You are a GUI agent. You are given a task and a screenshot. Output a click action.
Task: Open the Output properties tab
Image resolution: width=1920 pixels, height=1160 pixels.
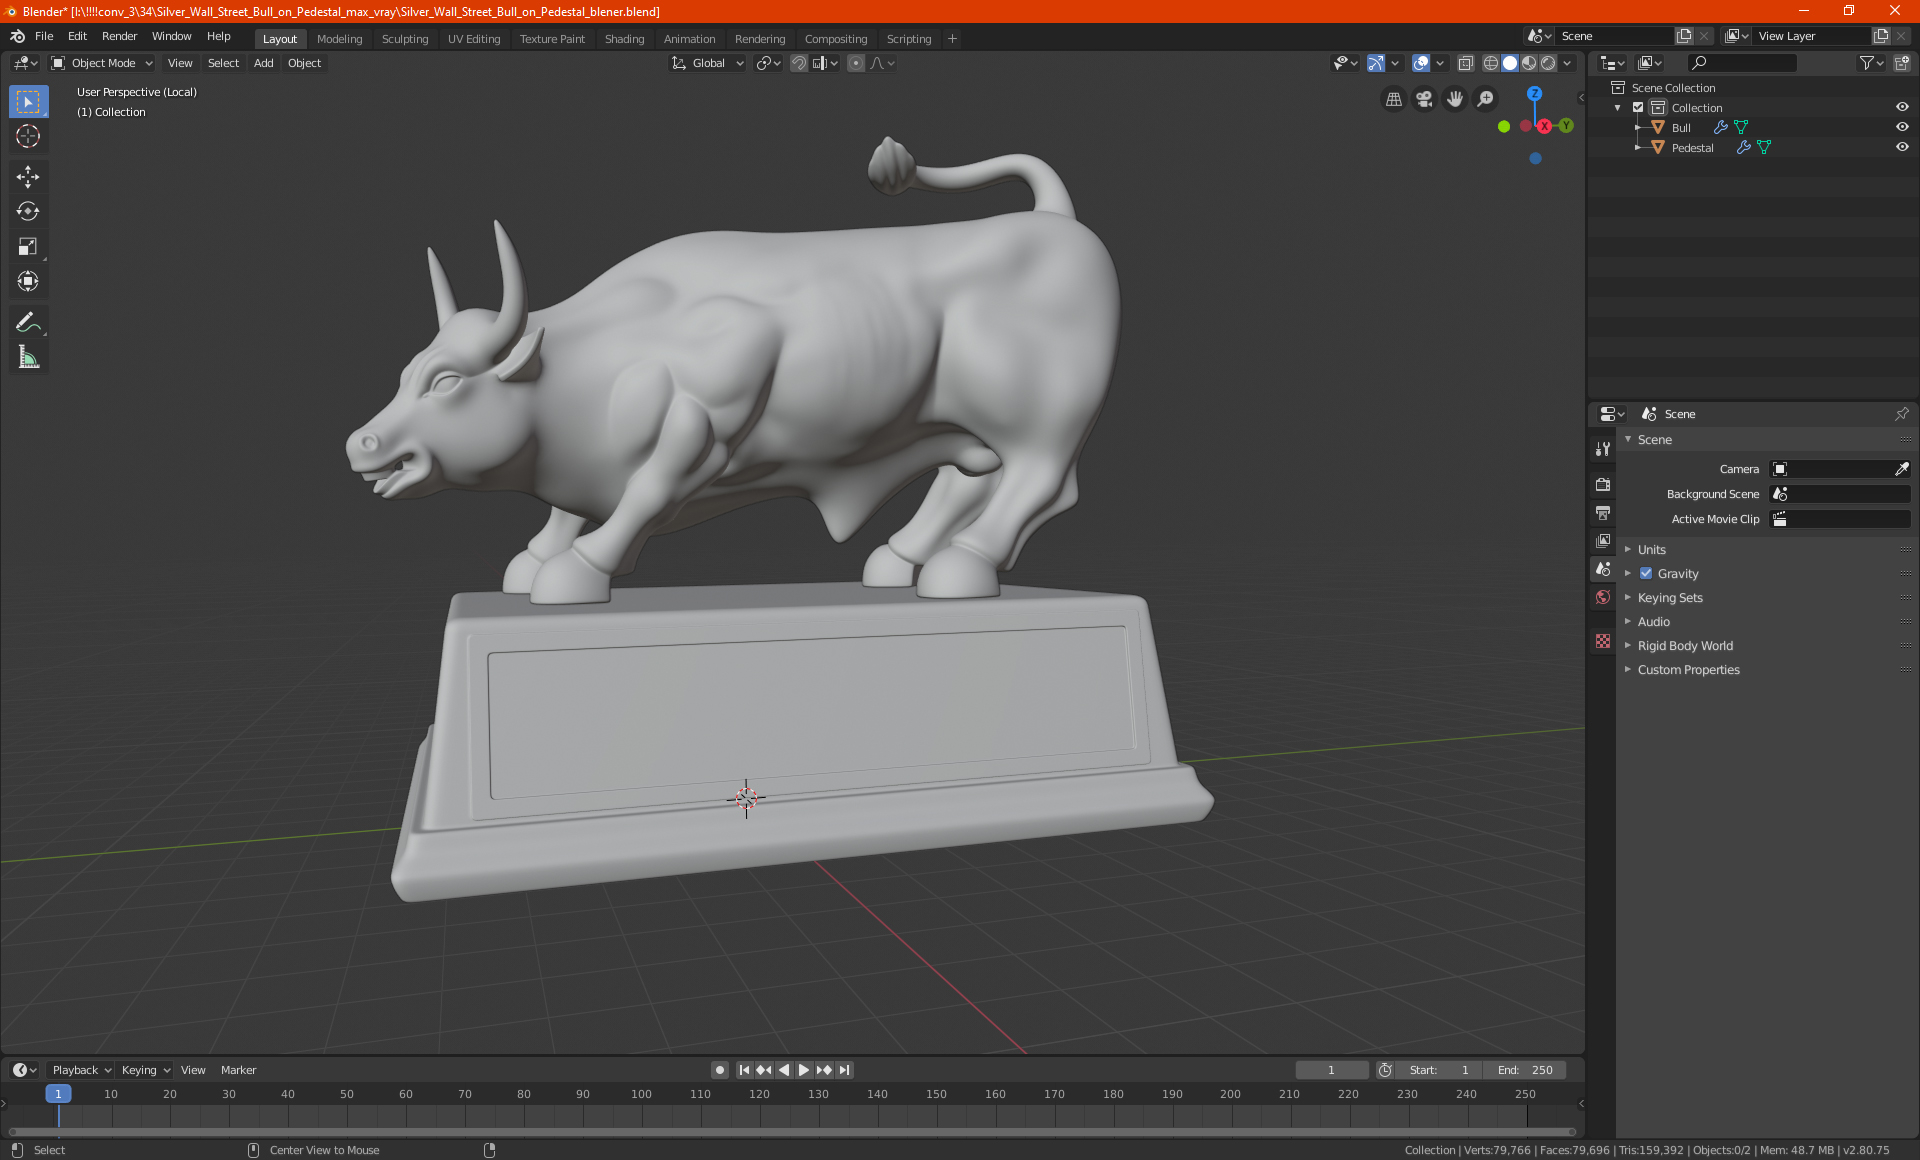[1603, 513]
